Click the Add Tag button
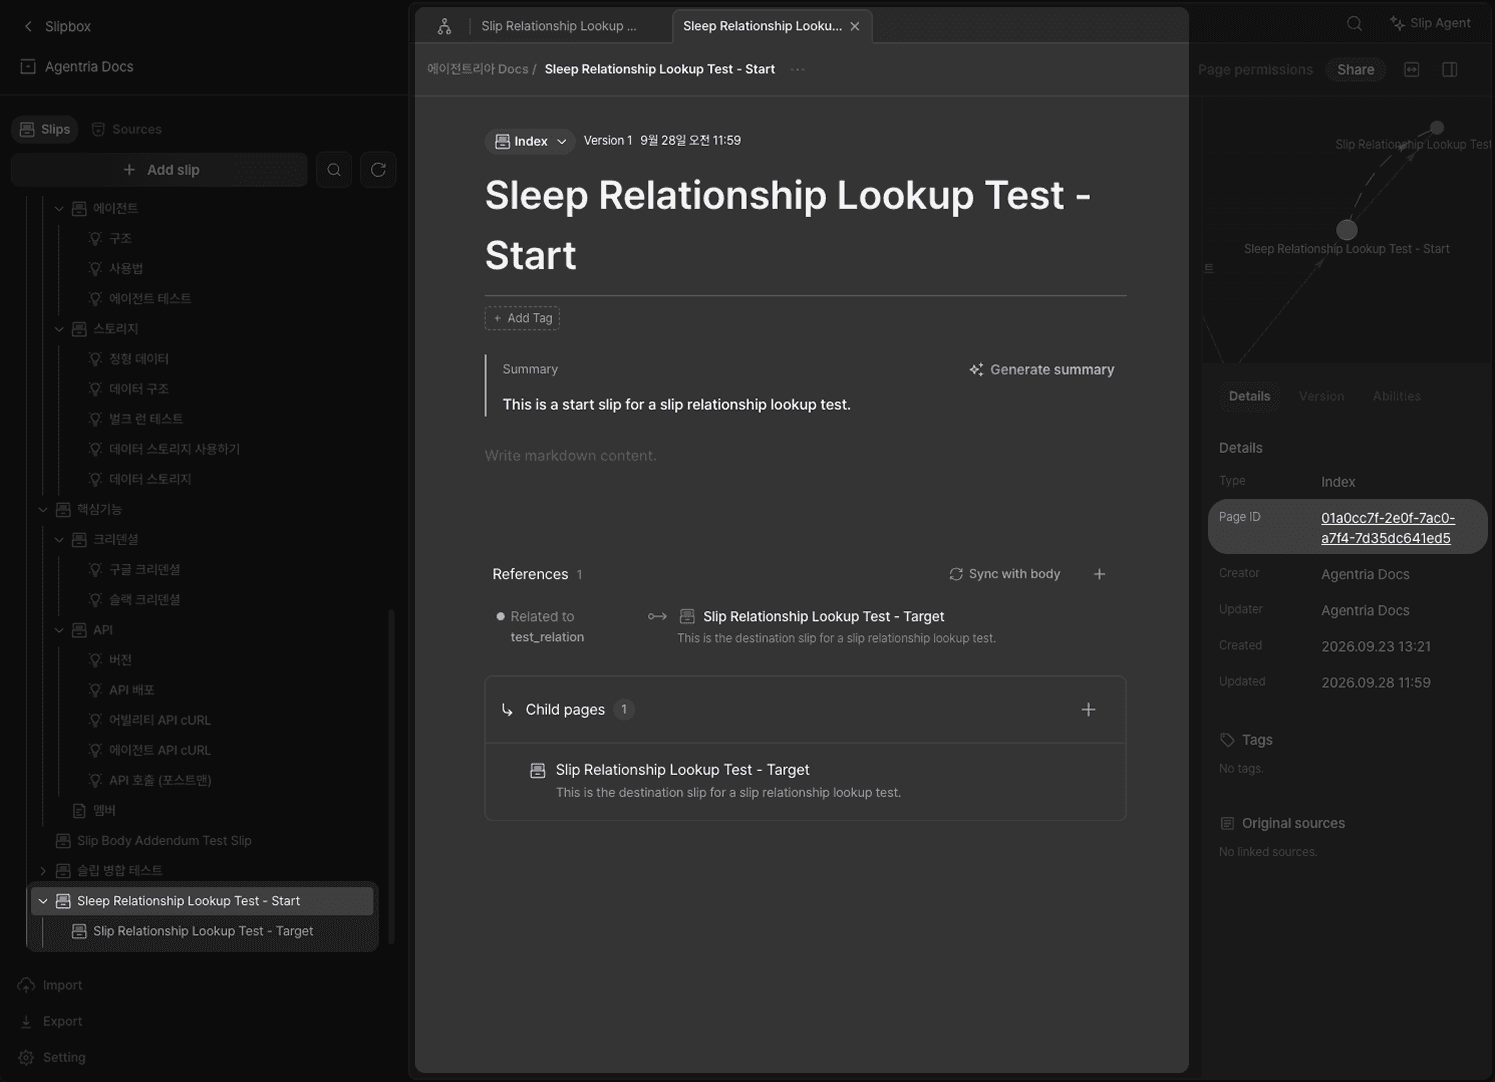This screenshot has height=1082, width=1495. coord(522,318)
